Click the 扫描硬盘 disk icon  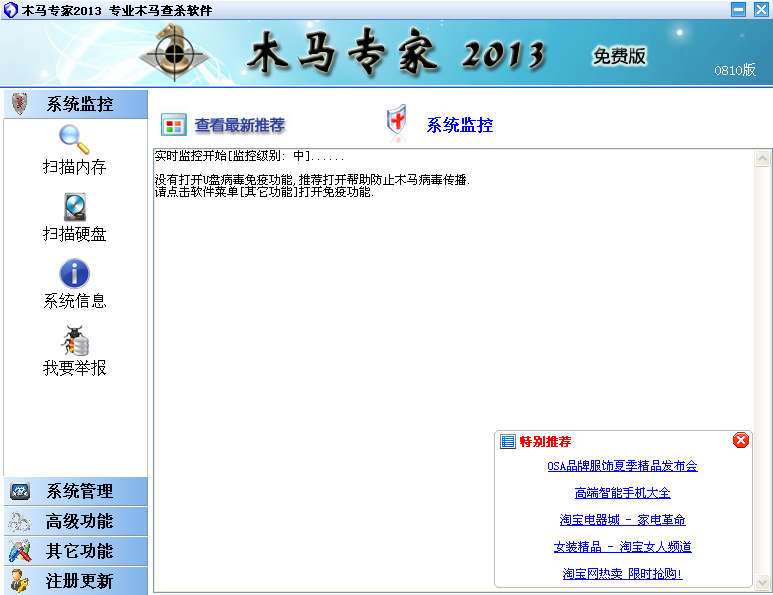point(74,206)
